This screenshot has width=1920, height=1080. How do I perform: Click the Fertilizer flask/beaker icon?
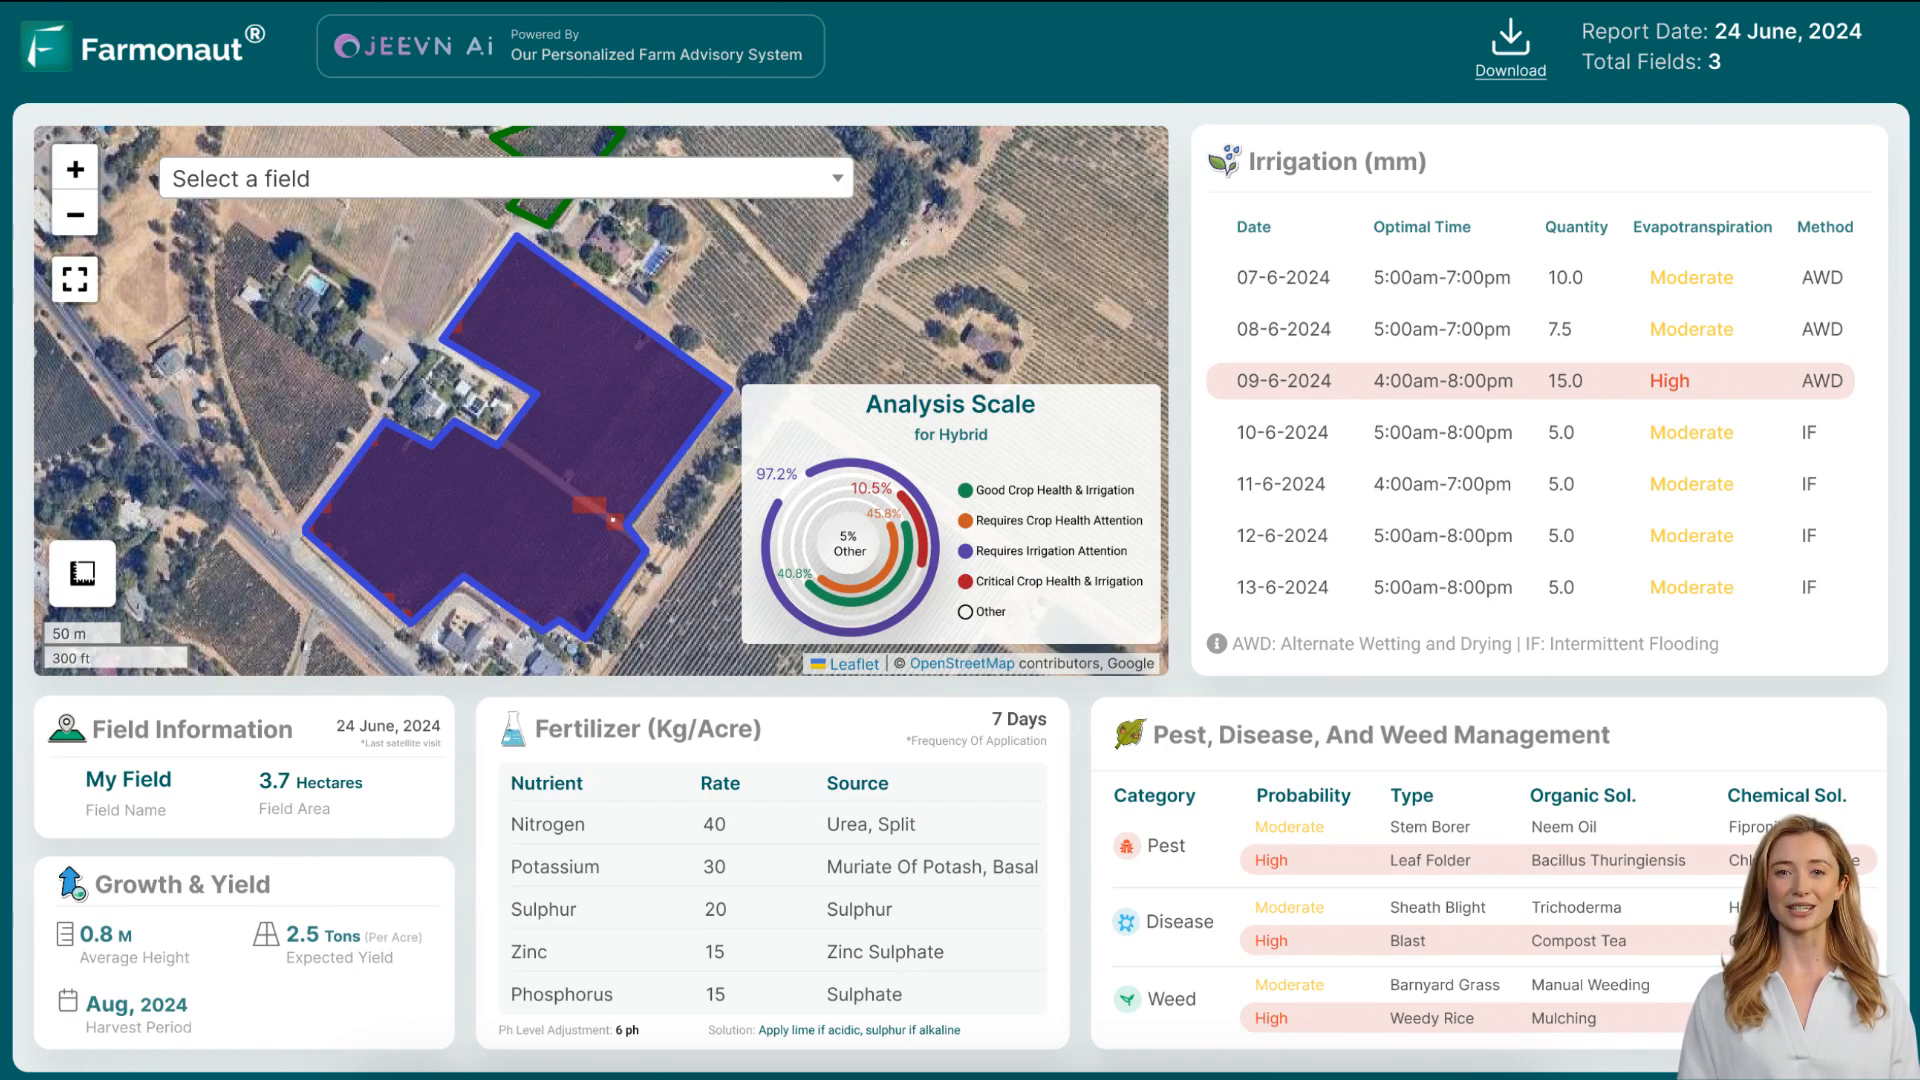click(x=512, y=729)
